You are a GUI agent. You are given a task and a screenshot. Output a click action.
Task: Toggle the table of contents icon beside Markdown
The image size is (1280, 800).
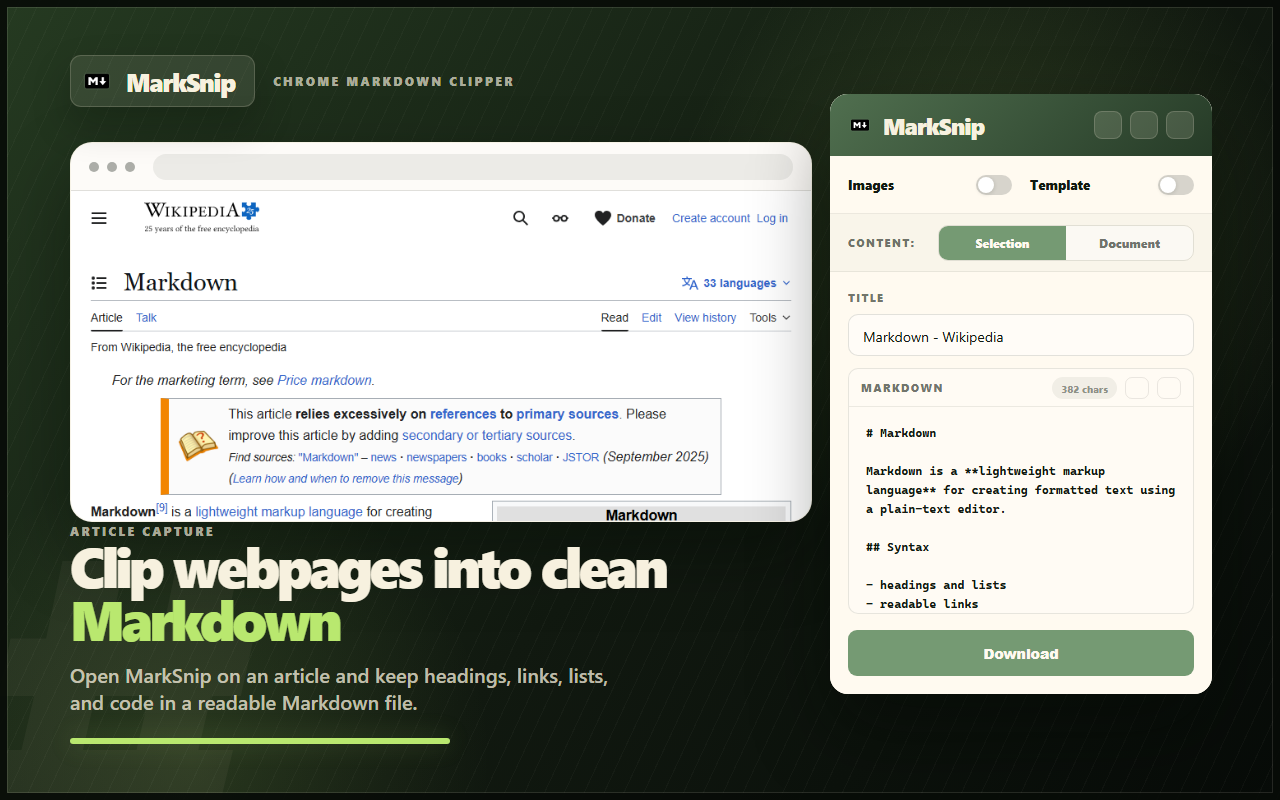tap(99, 283)
